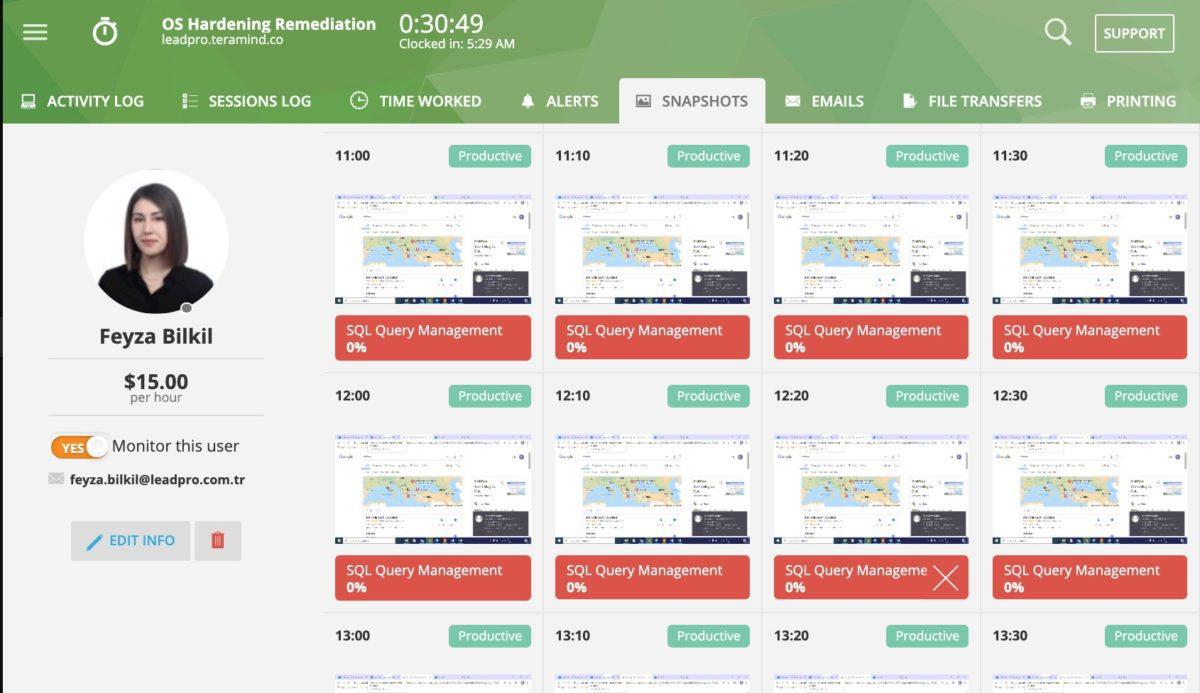Click the Support button
Image resolution: width=1200 pixels, height=693 pixels.
[1134, 33]
